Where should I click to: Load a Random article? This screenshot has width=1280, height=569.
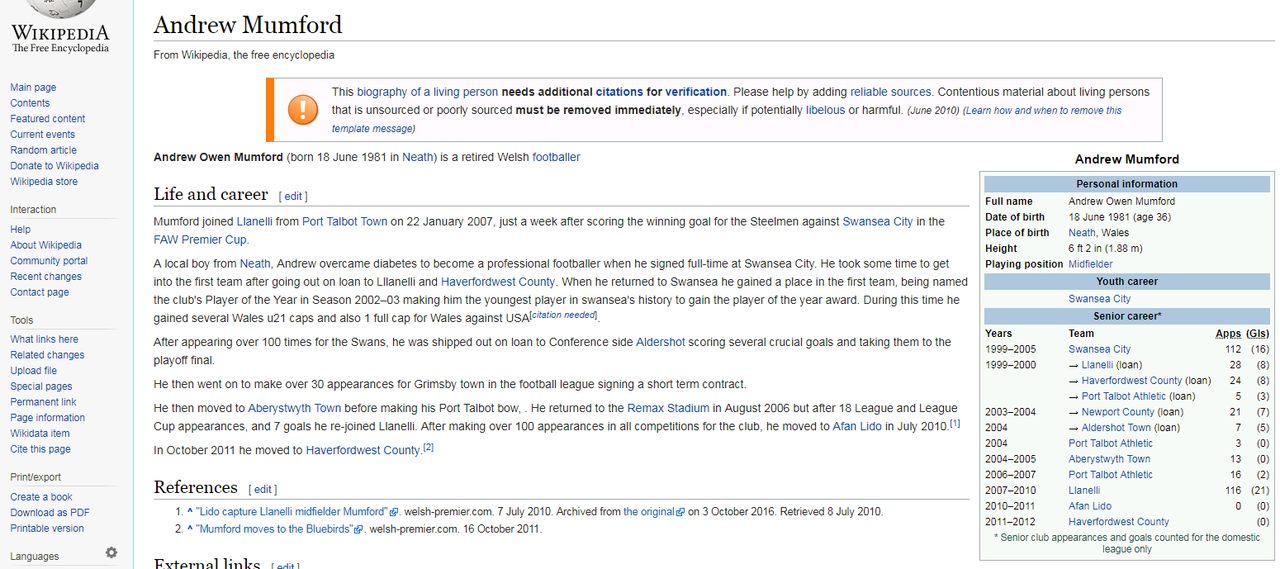[43, 150]
